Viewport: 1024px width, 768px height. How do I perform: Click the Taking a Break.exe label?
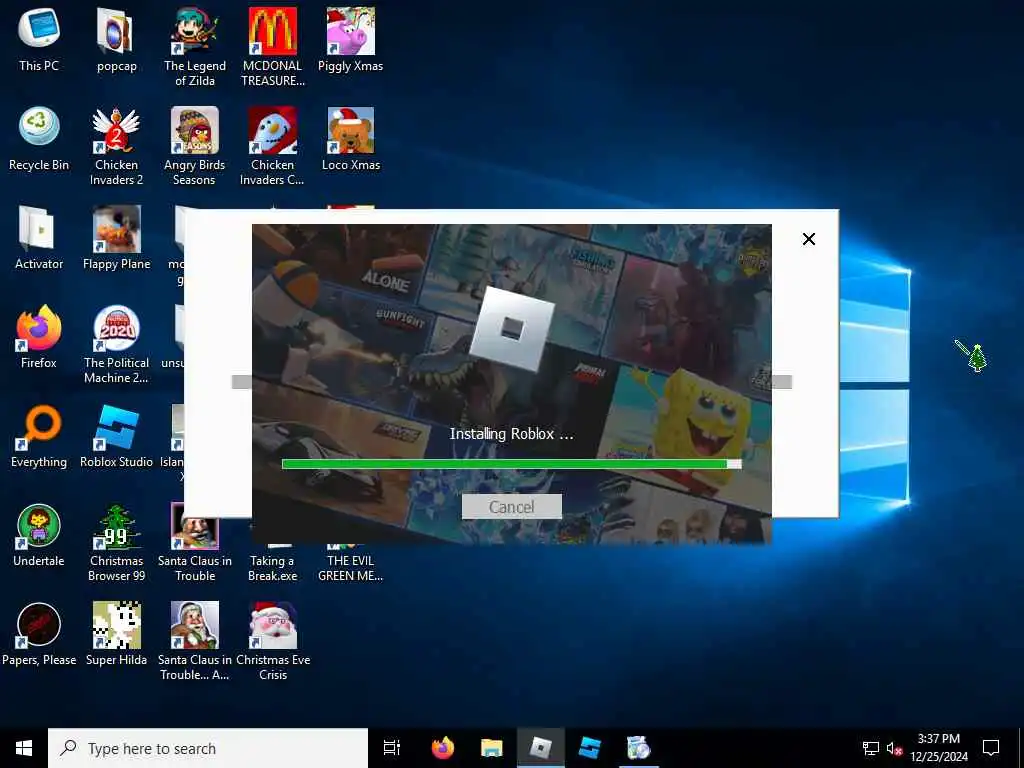click(x=272, y=568)
